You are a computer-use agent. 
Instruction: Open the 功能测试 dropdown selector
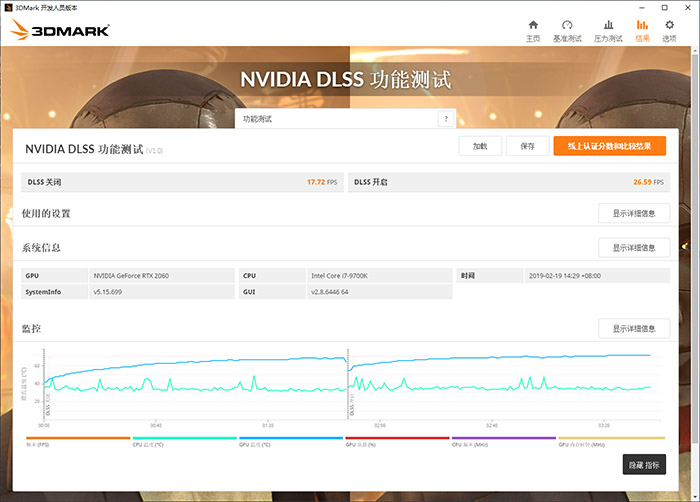pyautogui.click(x=345, y=119)
